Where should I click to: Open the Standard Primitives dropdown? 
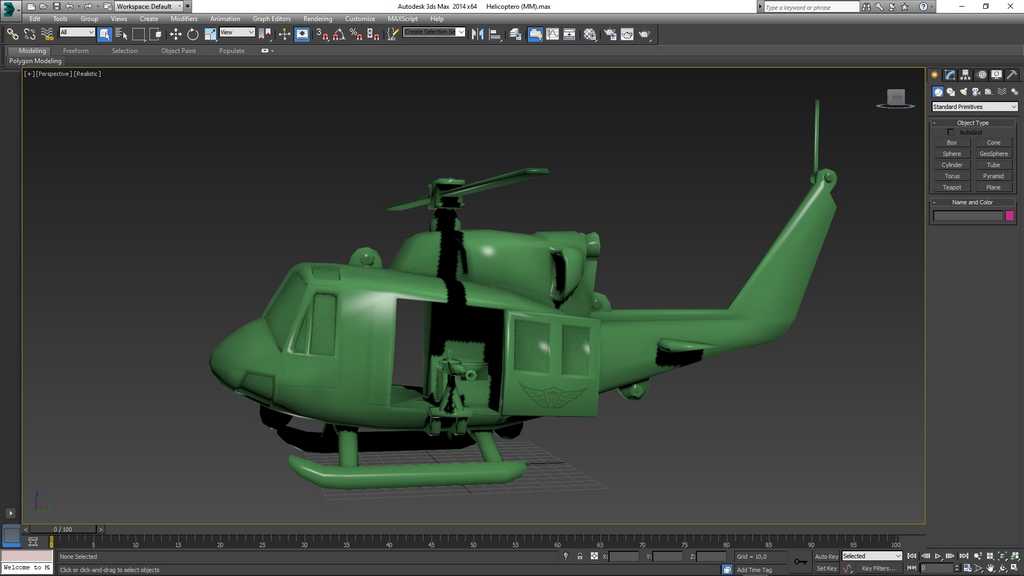pyautogui.click(x=975, y=106)
